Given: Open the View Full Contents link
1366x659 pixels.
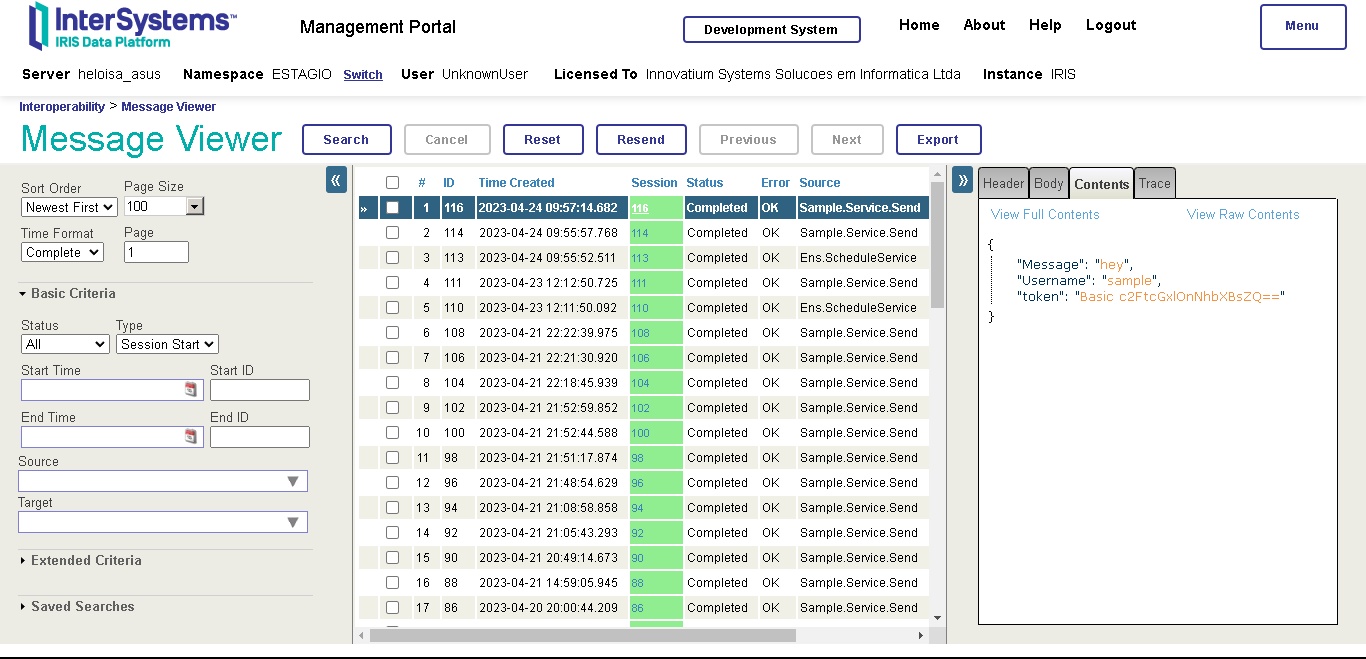Looking at the screenshot, I should tap(1045, 215).
